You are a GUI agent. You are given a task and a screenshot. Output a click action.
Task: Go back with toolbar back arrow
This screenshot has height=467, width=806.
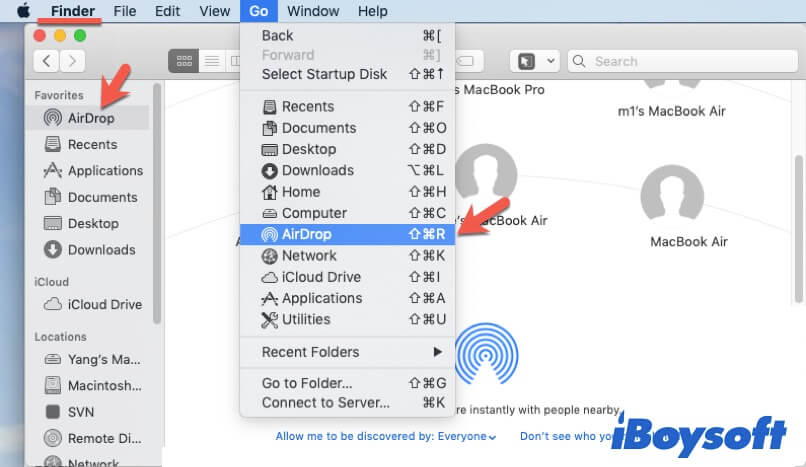click(46, 61)
